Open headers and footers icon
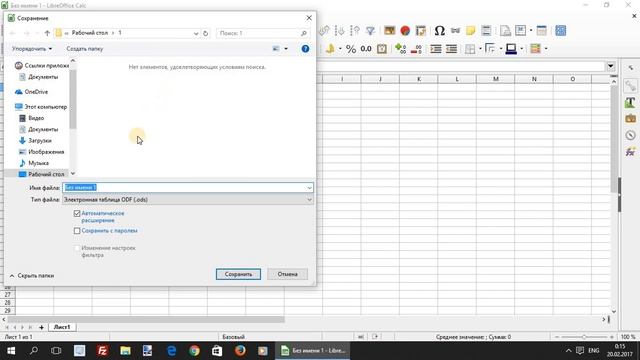This screenshot has height=360, width=640. [486, 31]
